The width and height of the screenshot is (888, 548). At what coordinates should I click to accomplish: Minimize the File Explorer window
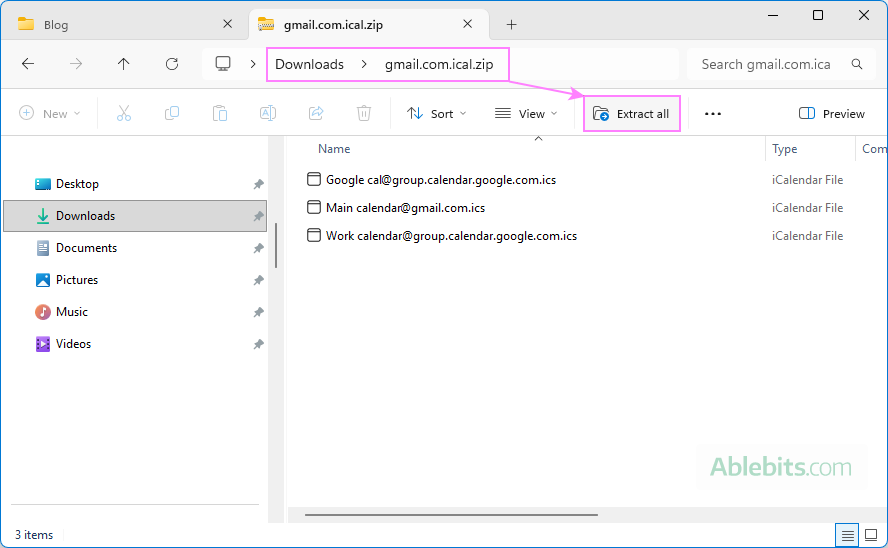click(x=772, y=15)
